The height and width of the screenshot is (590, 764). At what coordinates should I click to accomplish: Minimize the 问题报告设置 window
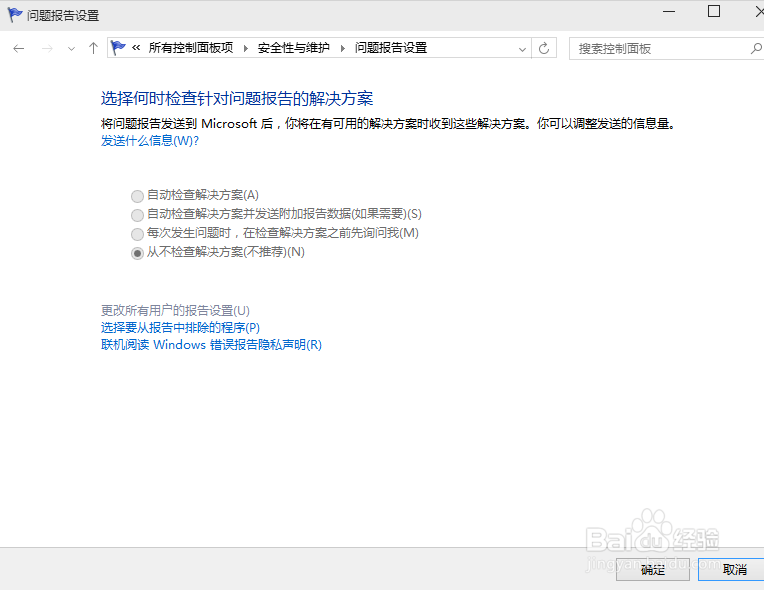pyautogui.click(x=669, y=12)
